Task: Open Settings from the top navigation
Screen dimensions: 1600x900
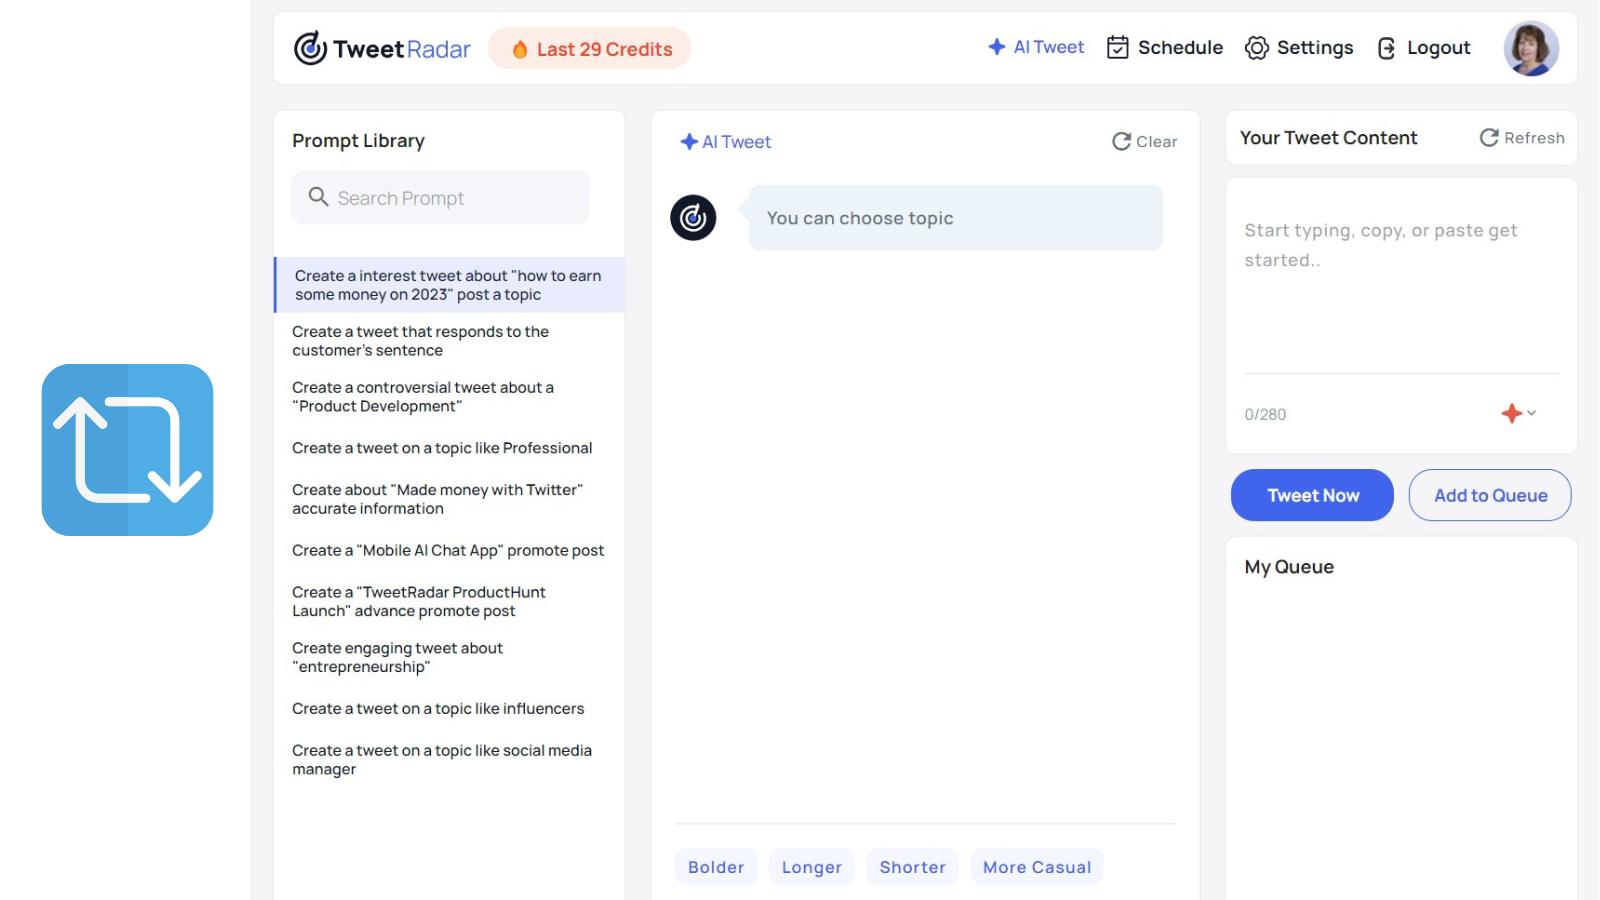Action: click(1298, 48)
